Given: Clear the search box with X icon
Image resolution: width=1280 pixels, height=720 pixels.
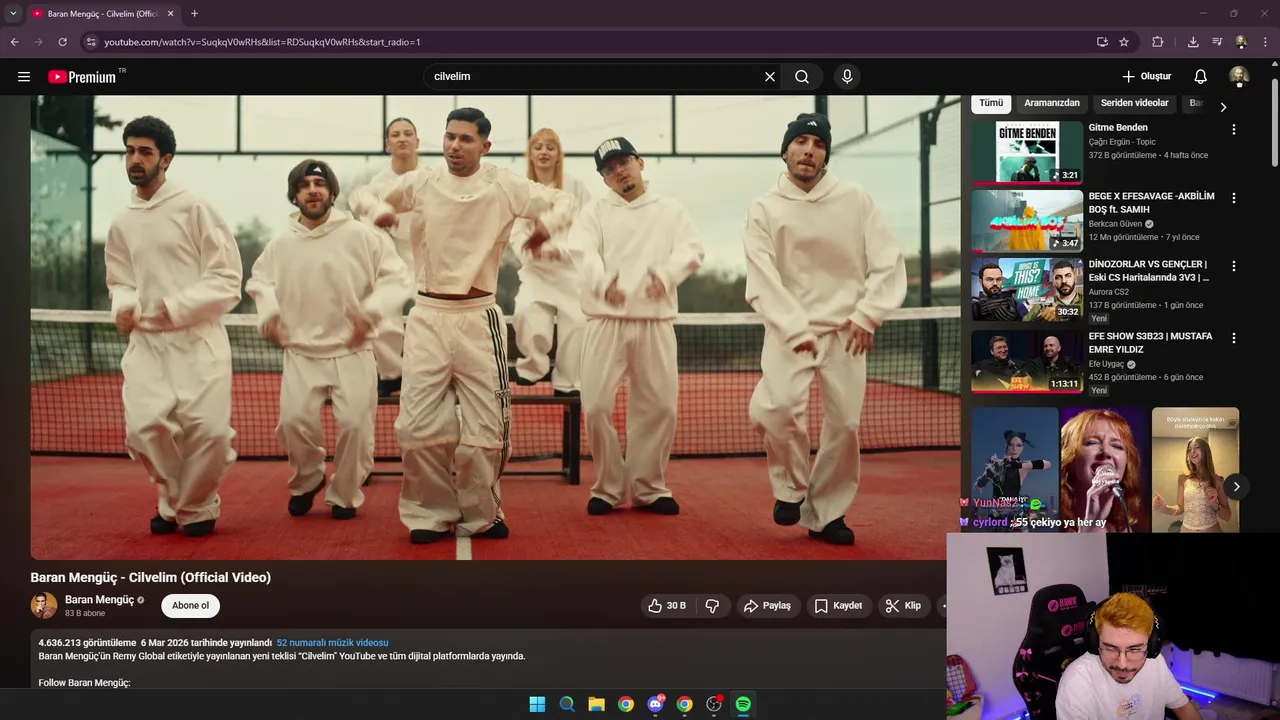Looking at the screenshot, I should pyautogui.click(x=770, y=76).
